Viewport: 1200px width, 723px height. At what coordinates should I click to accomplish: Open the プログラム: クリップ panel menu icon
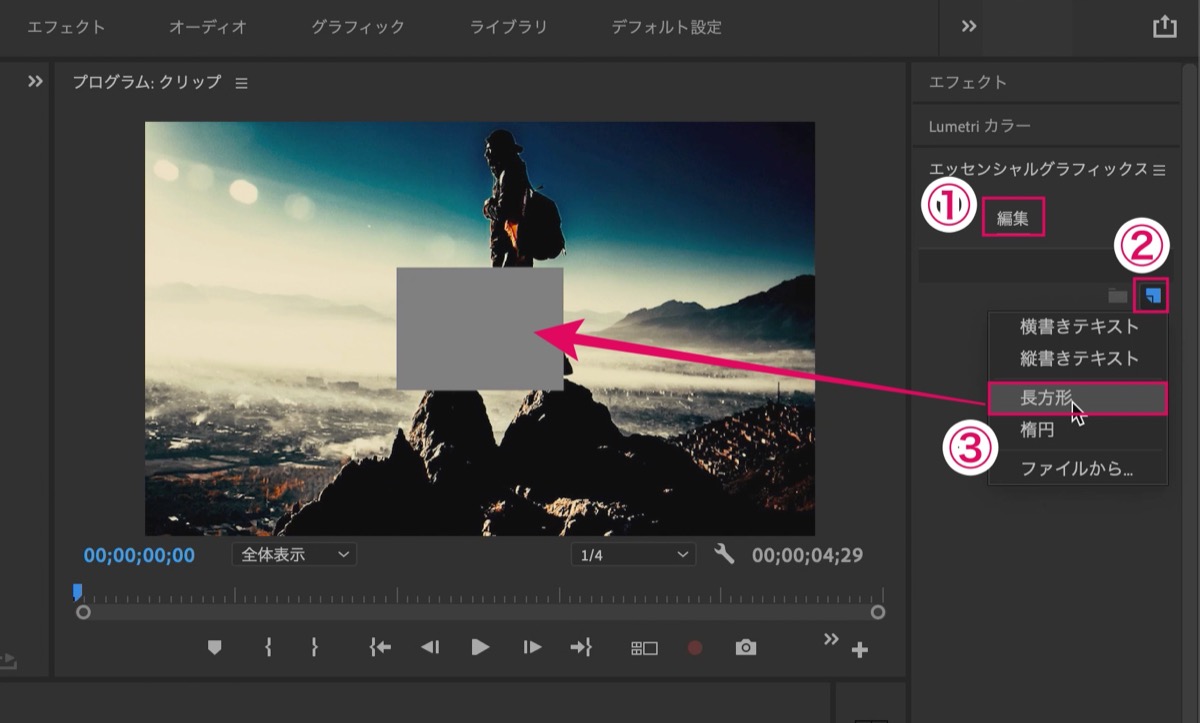coord(241,83)
